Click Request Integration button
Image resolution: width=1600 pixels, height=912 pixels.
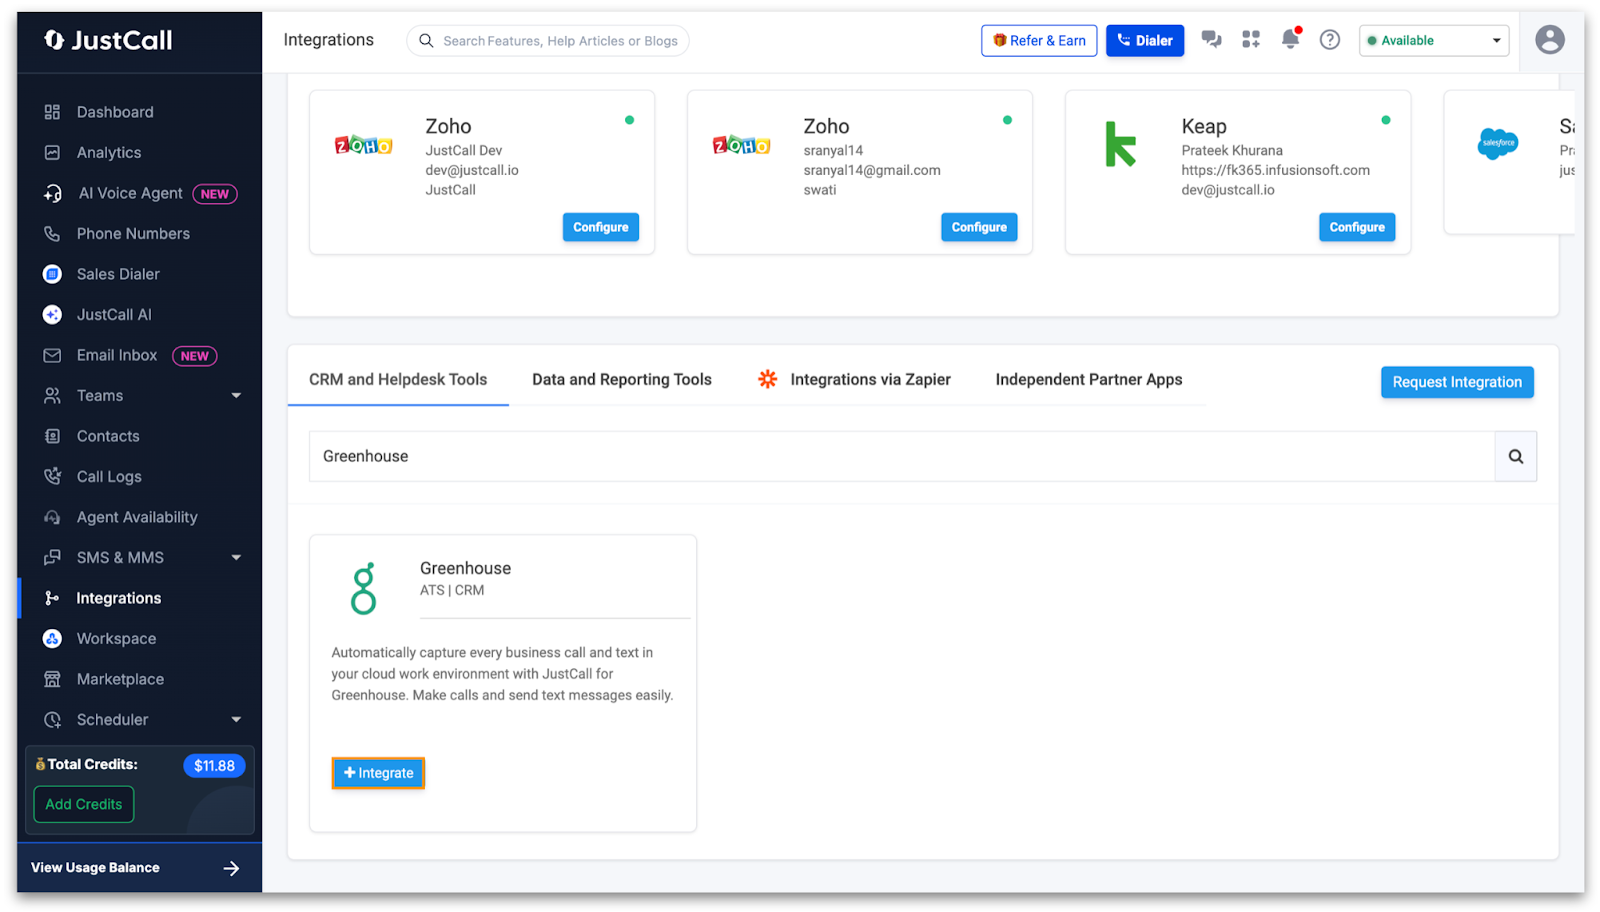1457,382
